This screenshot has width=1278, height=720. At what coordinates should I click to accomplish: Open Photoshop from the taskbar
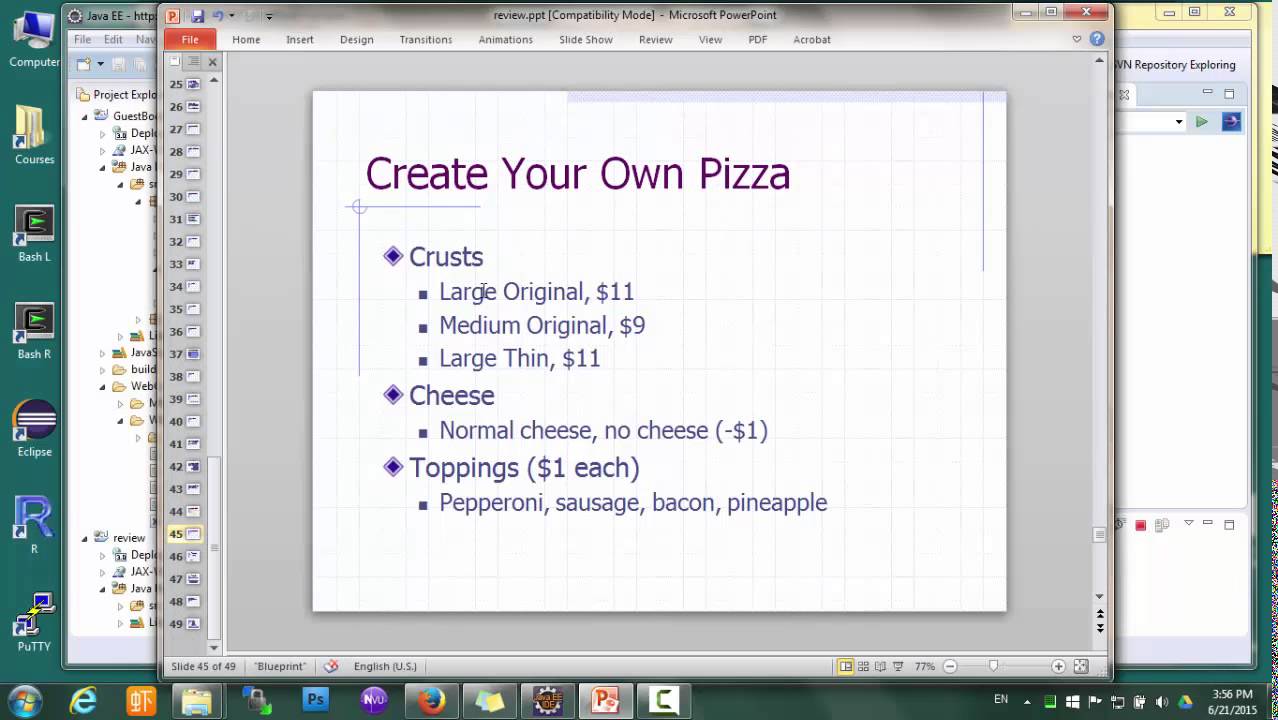(x=315, y=700)
